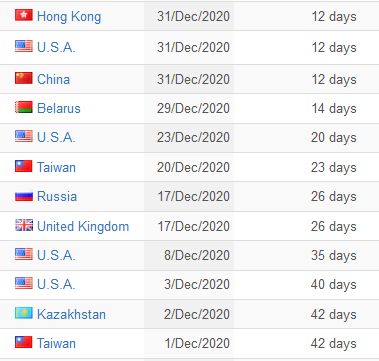This screenshot has width=379, height=361.
Task: Open the Taiwan link dated 1/Dec/2020
Action: pyautogui.click(x=56, y=343)
